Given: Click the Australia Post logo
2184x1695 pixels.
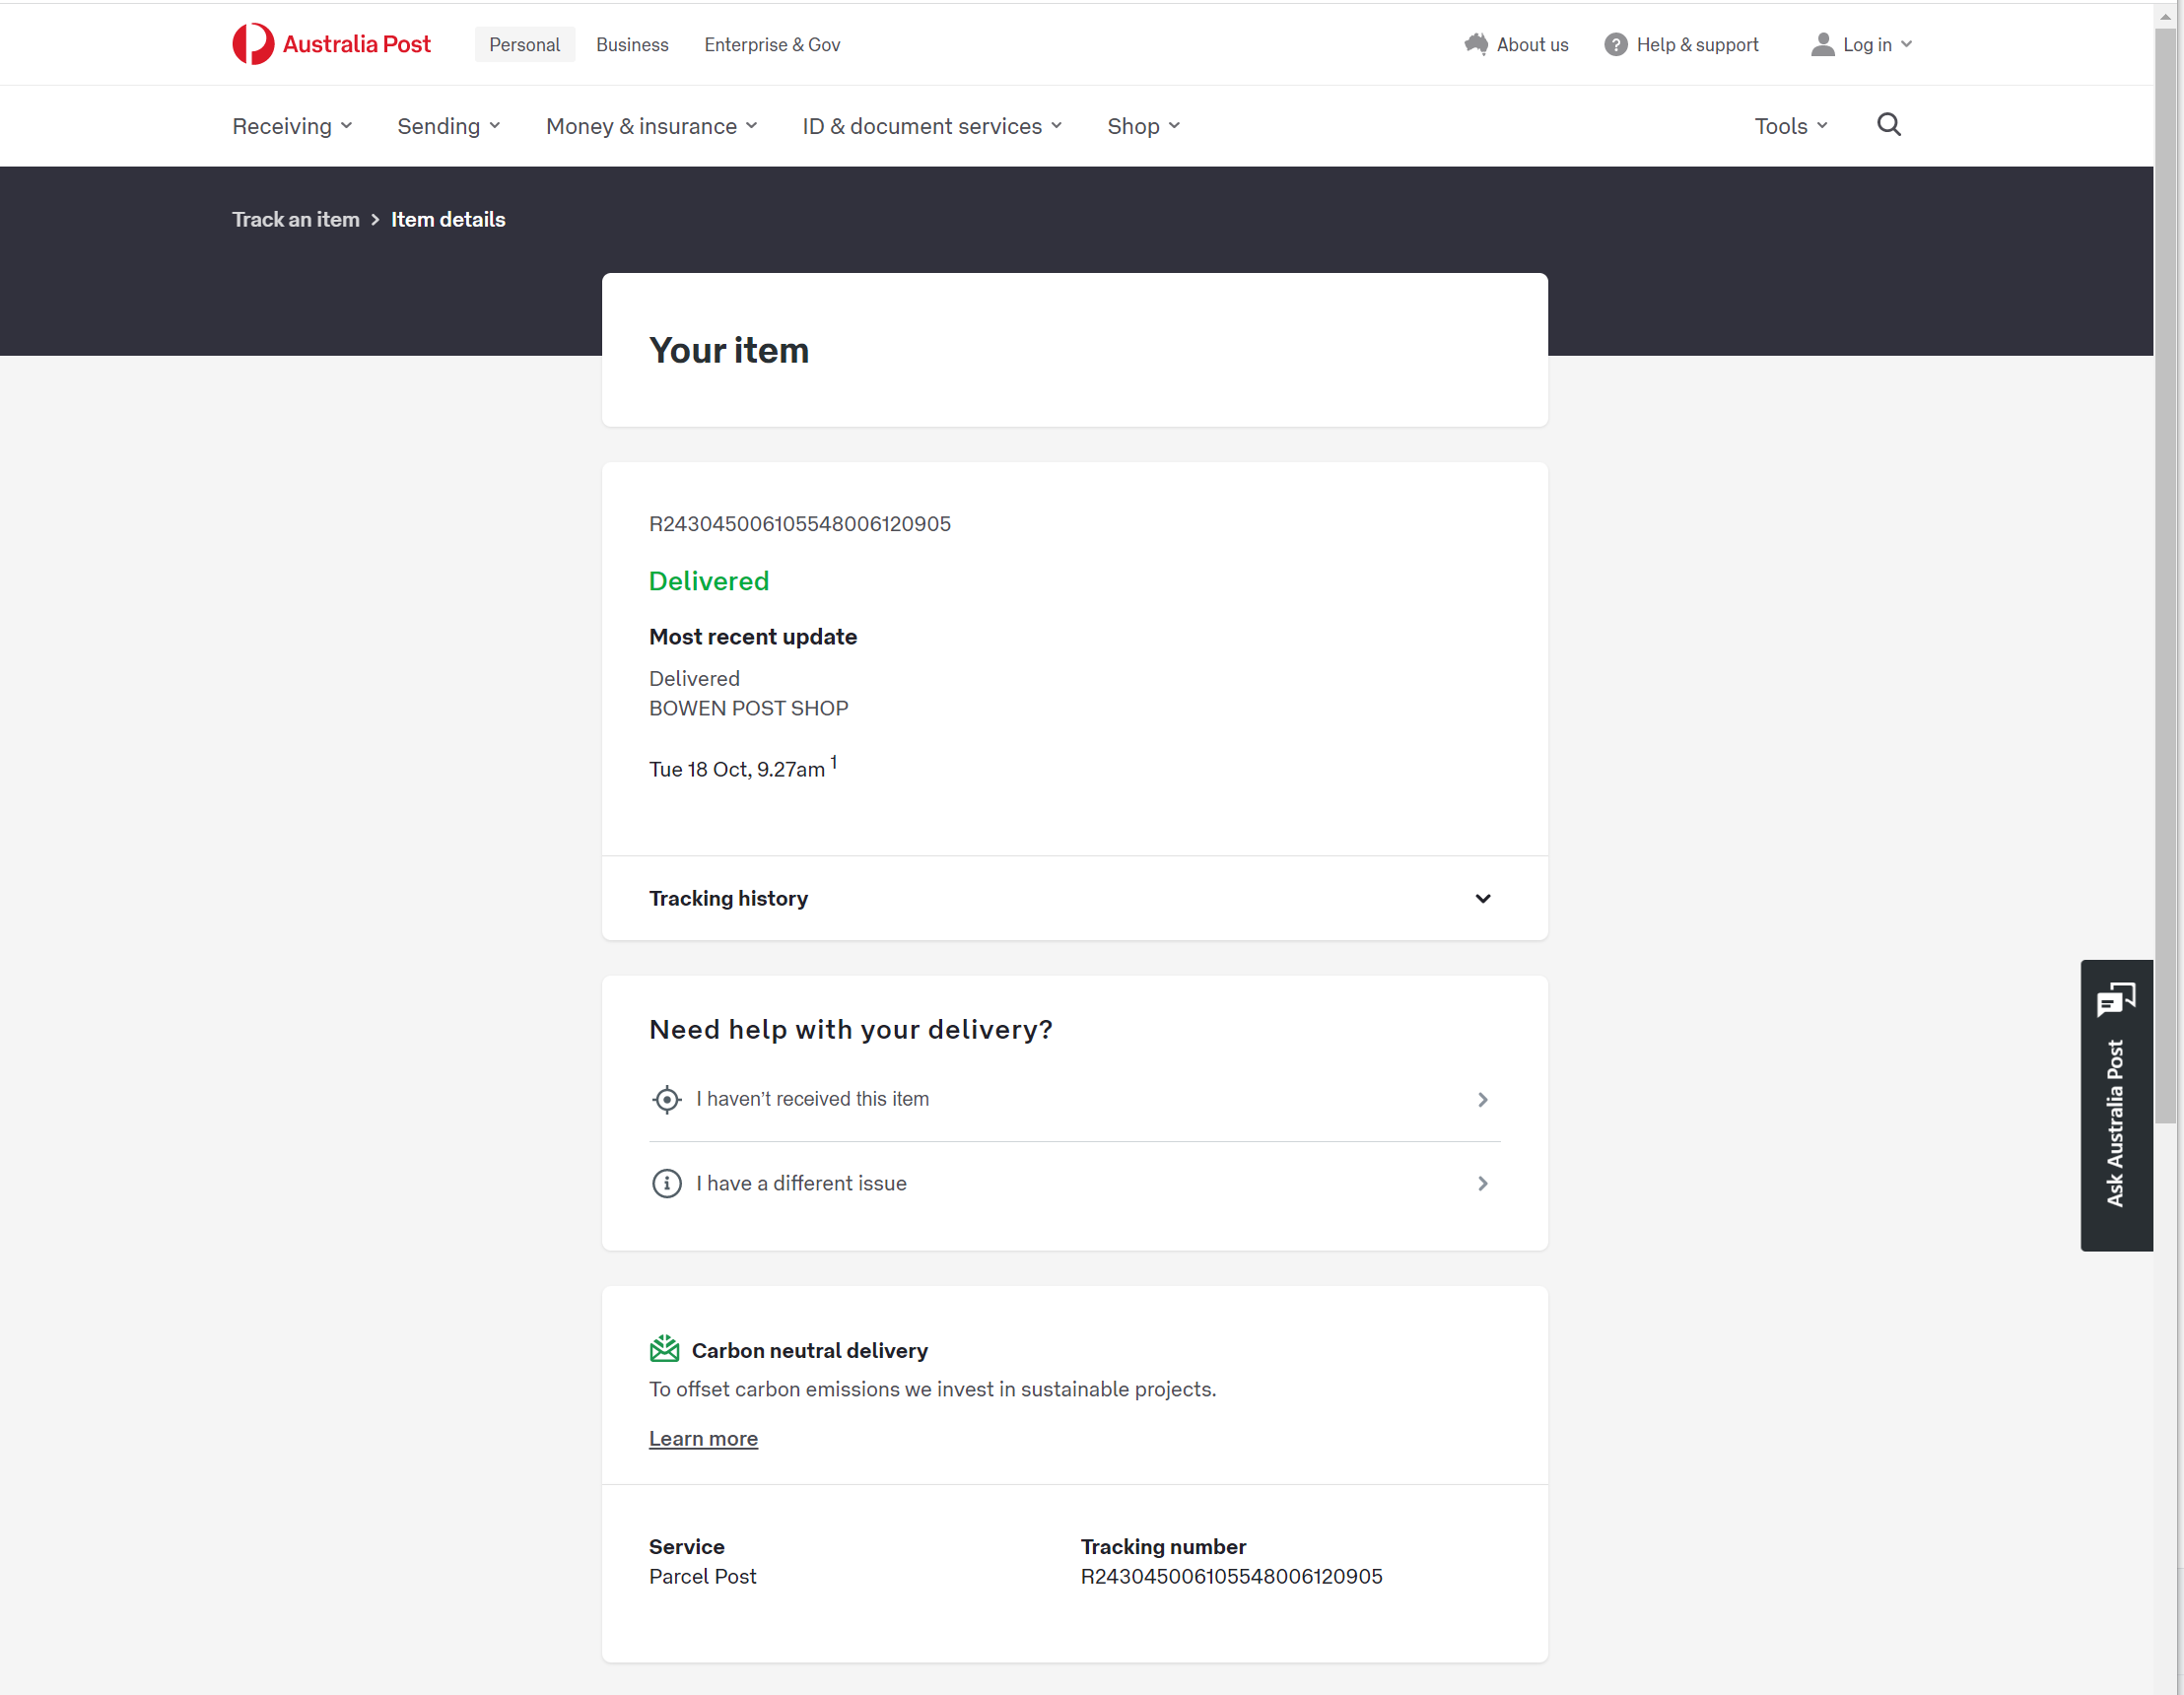Looking at the screenshot, I should pos(331,44).
